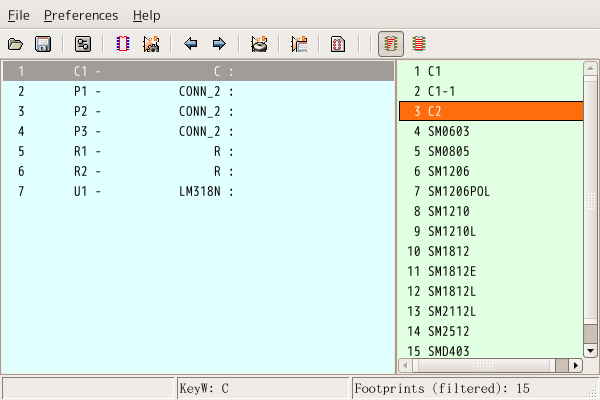Click the open netlist file folder icon
Screen dimensions: 600x400
(x=15, y=44)
